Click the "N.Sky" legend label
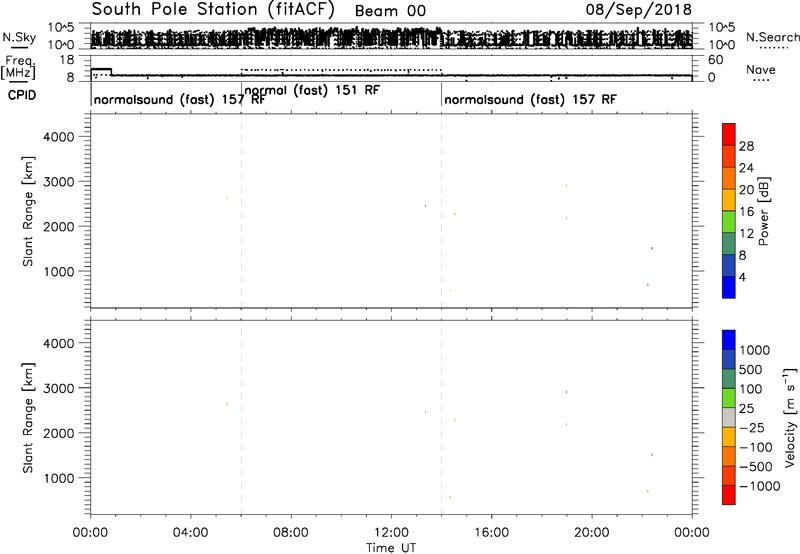The height and width of the screenshot is (554, 800). (x=19, y=37)
